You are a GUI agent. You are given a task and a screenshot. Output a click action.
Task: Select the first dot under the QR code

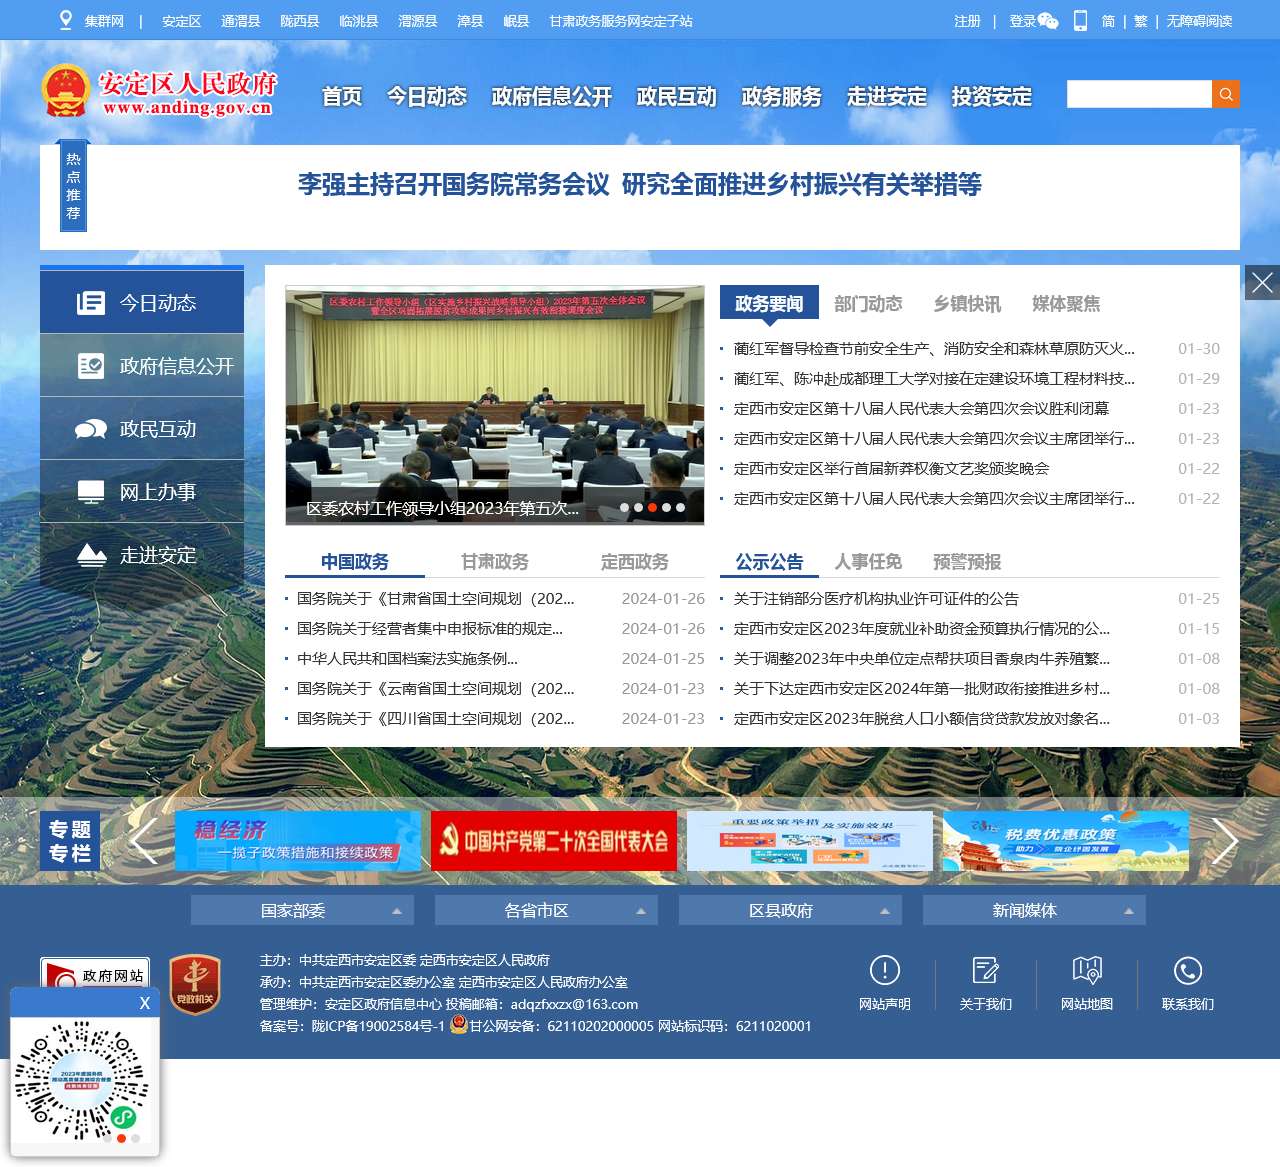pyautogui.click(x=107, y=1138)
